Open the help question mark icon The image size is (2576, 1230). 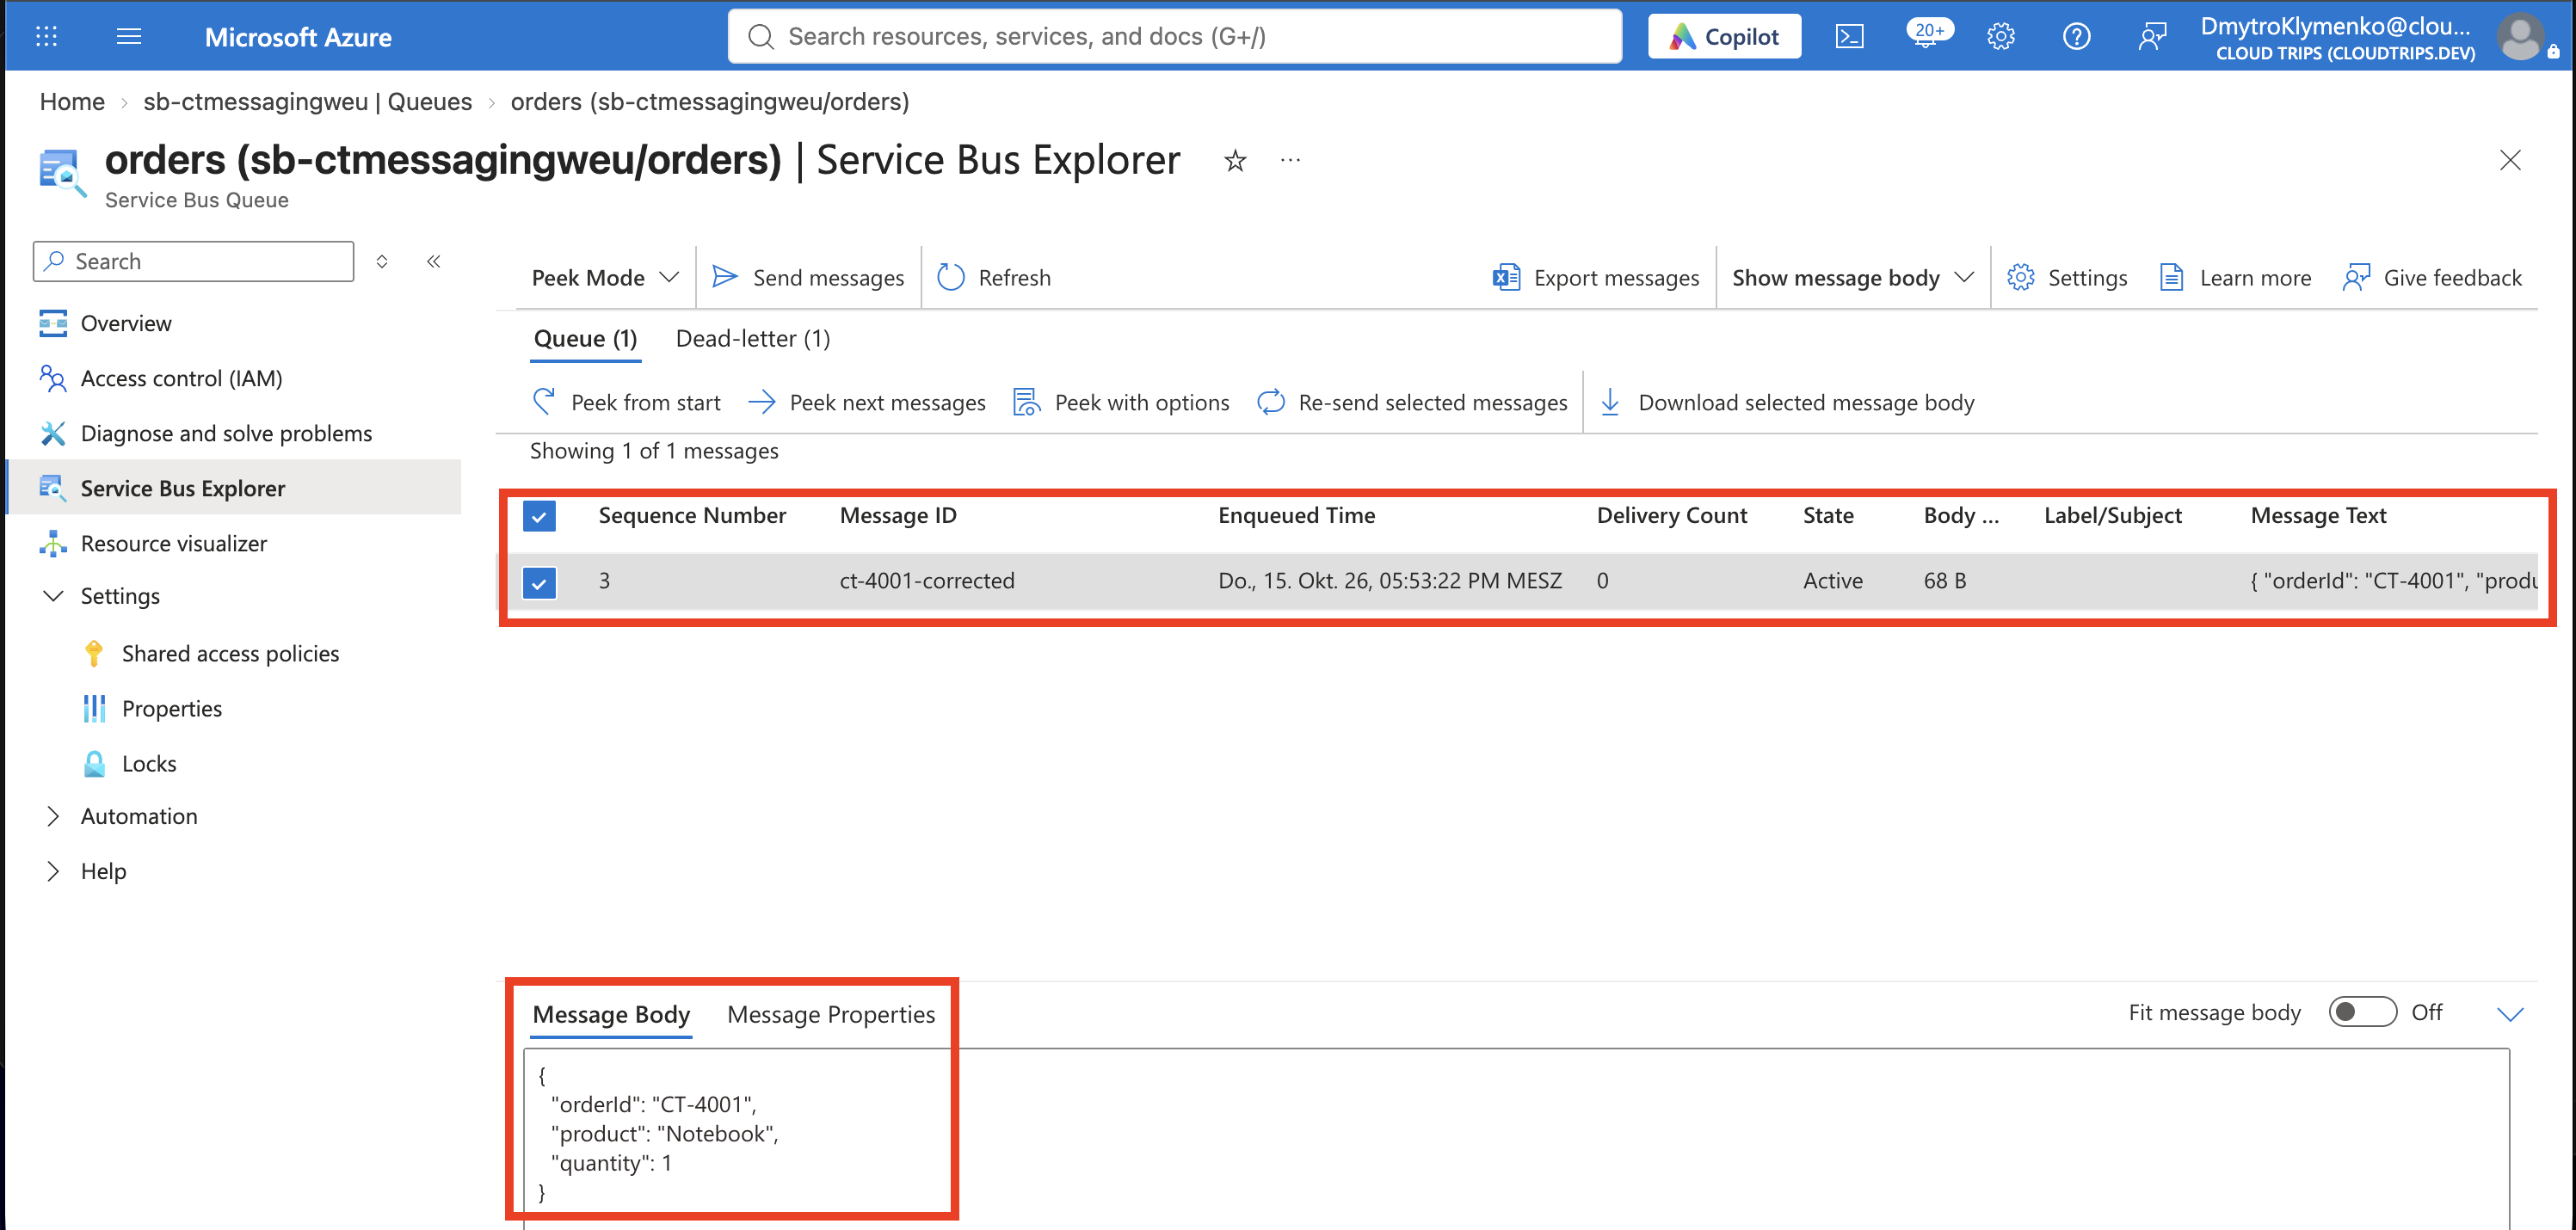(2076, 37)
